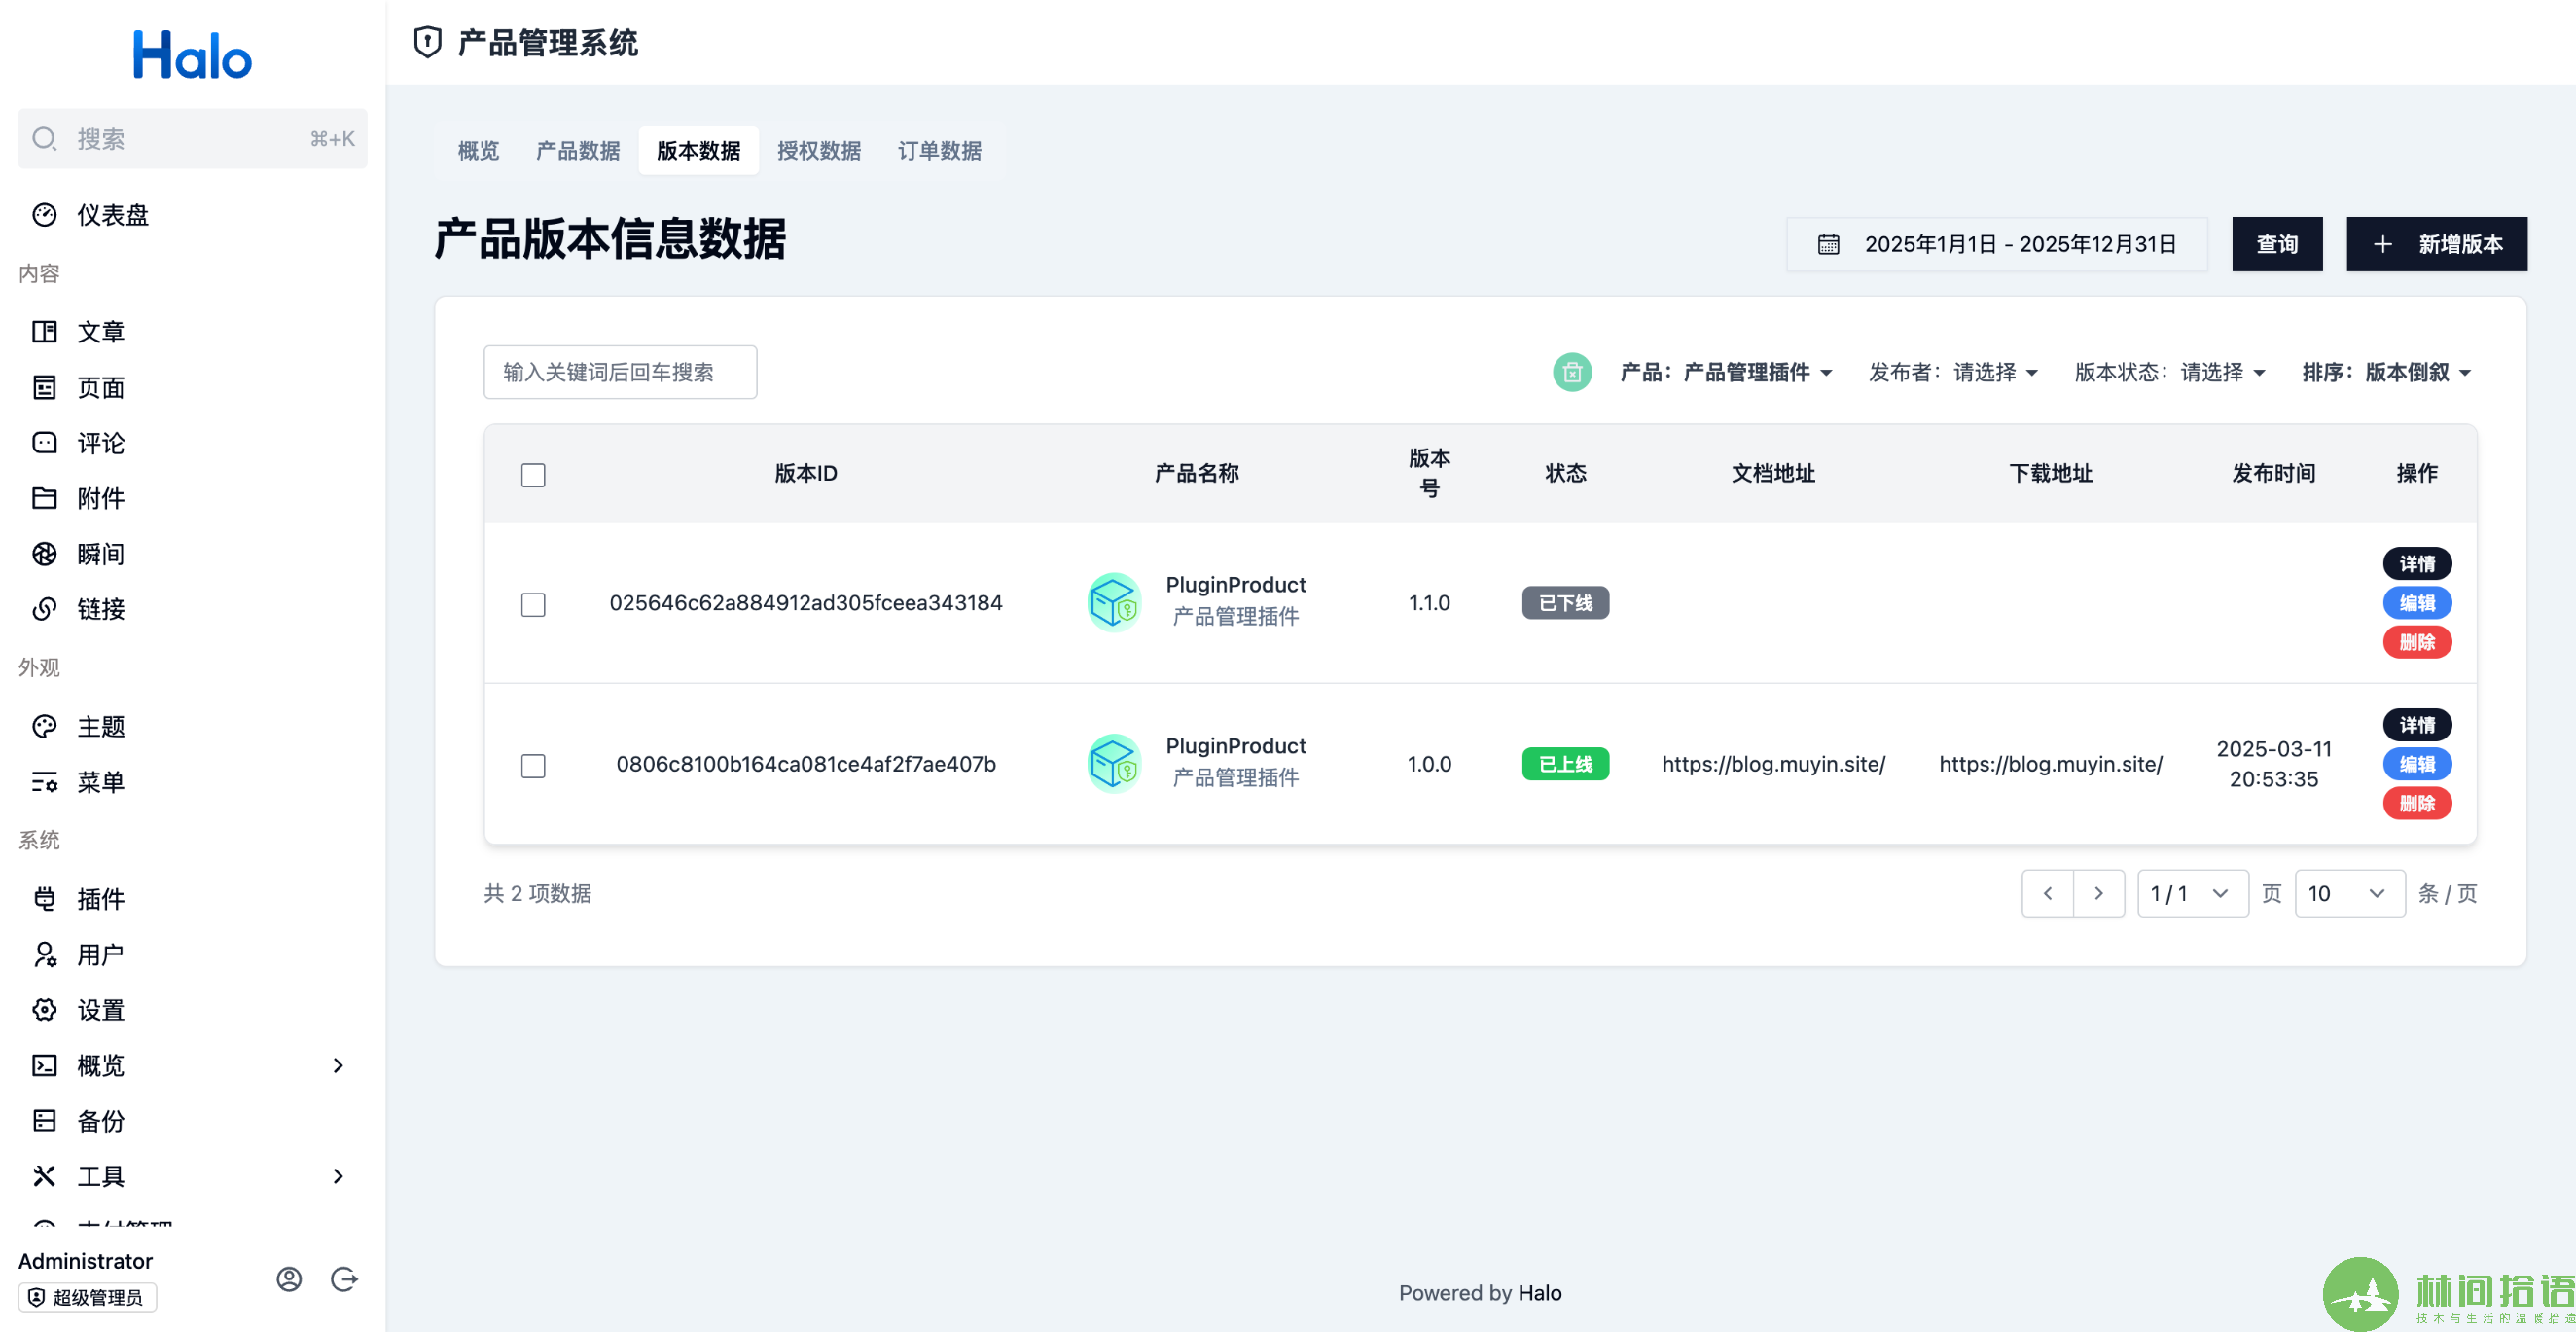Go to next page arrow

[x=2099, y=893]
